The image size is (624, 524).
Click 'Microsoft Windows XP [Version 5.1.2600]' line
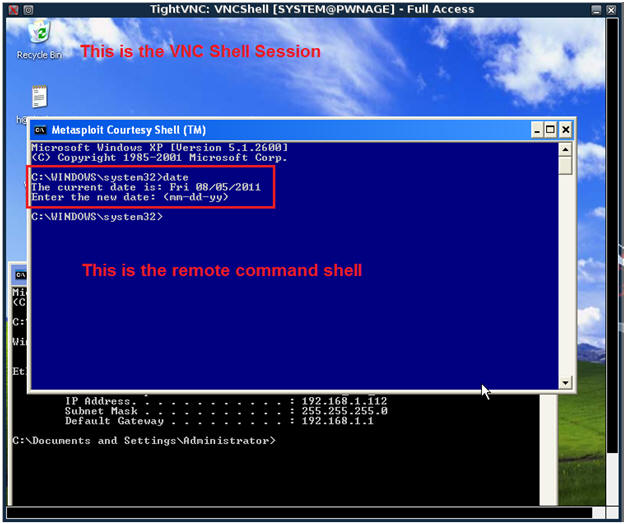coord(160,148)
